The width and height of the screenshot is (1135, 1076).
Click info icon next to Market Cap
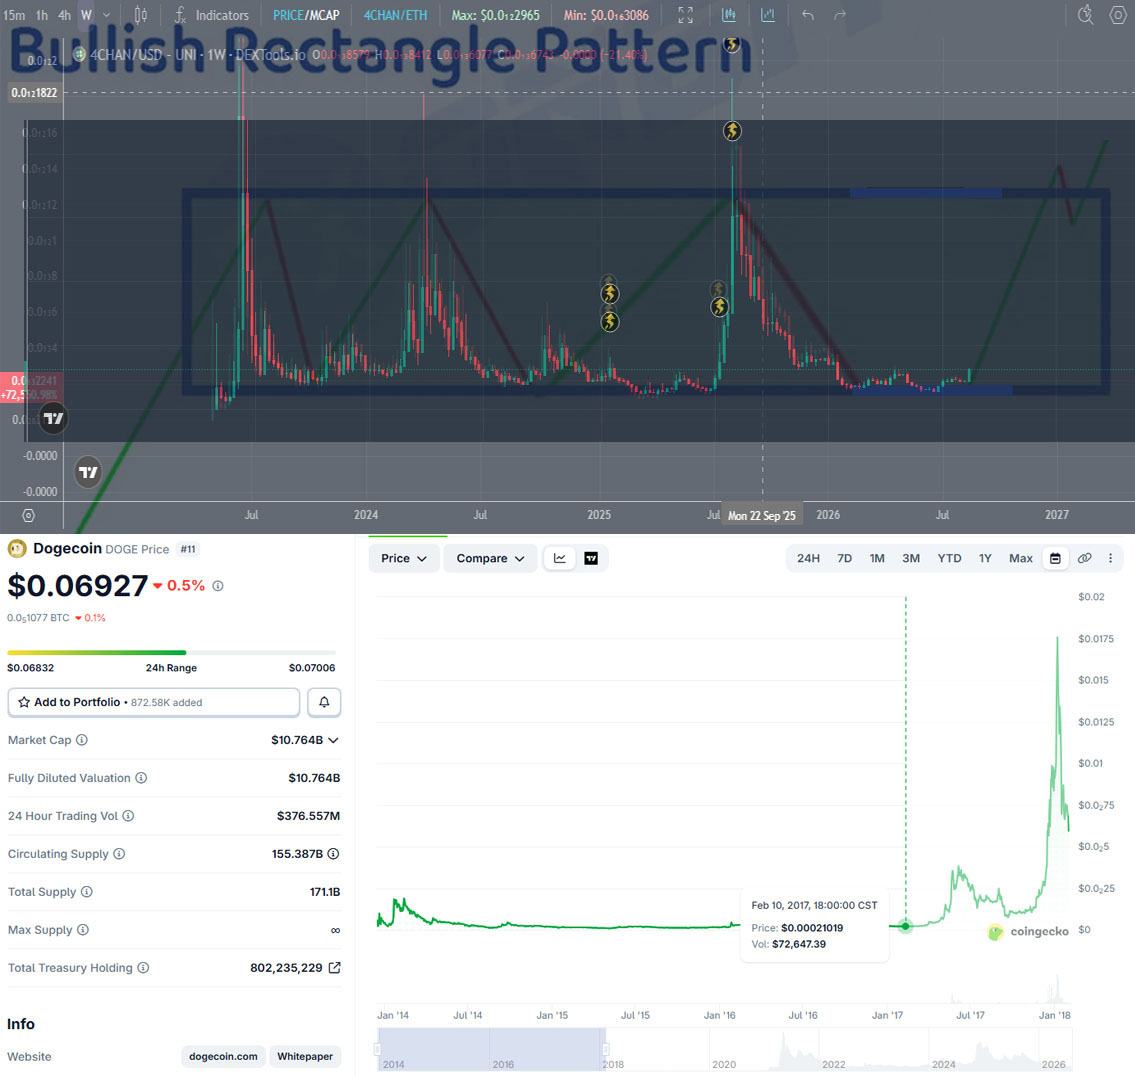(x=82, y=739)
